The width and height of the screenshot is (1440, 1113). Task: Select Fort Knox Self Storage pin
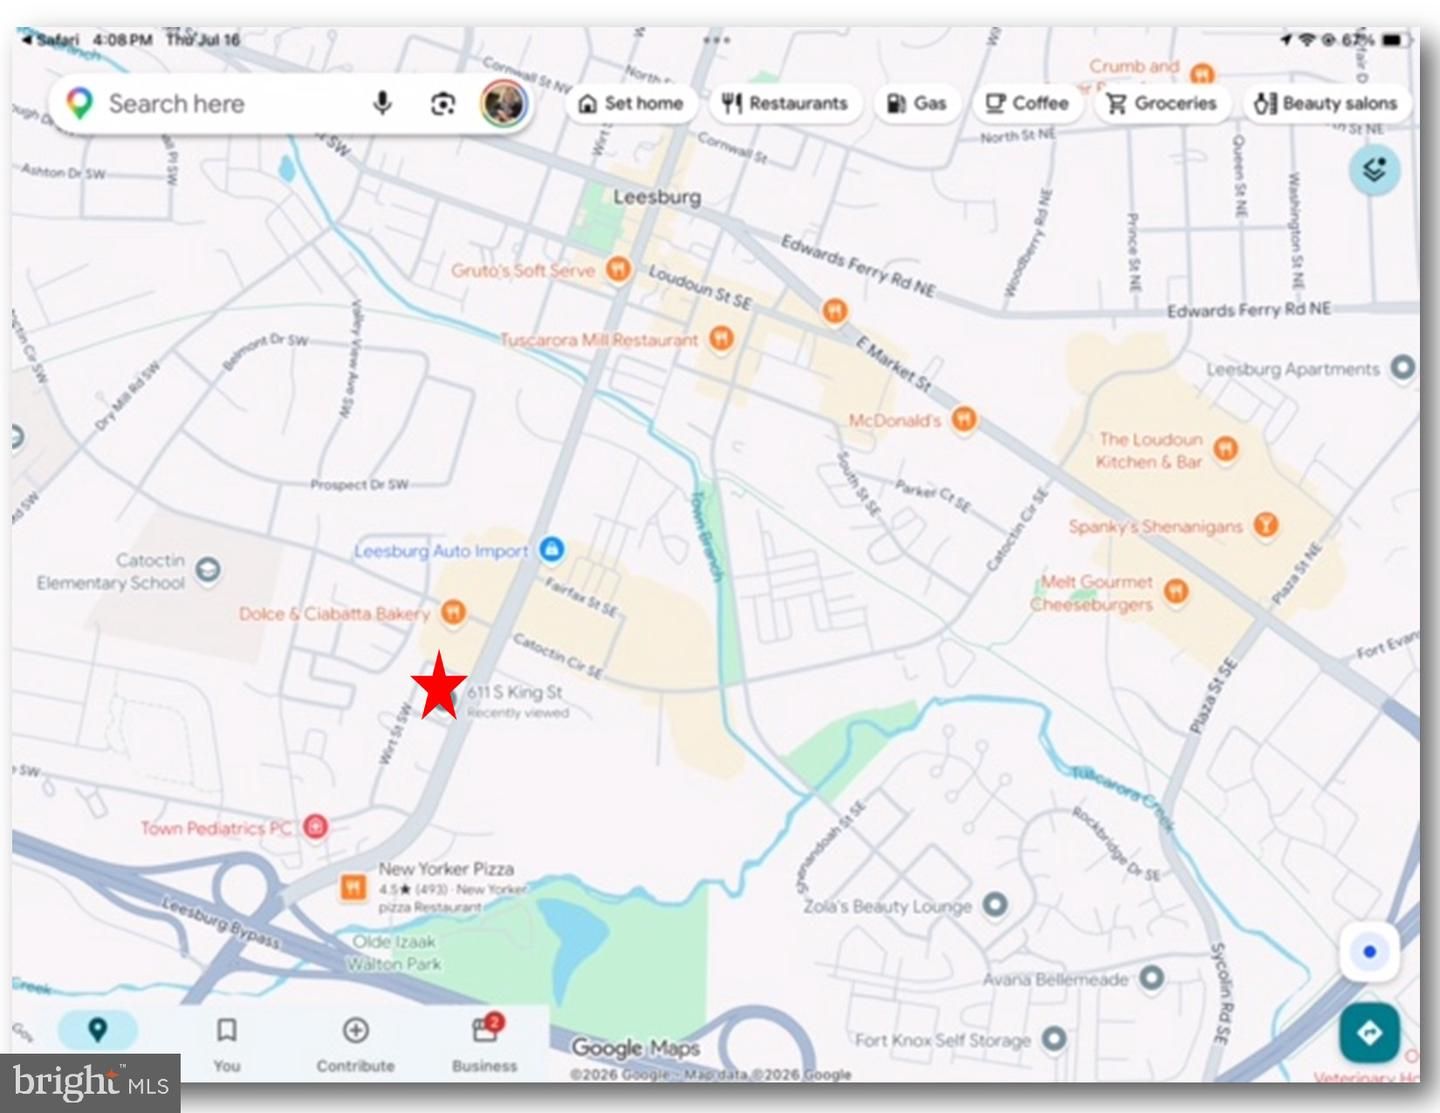1054,1039
